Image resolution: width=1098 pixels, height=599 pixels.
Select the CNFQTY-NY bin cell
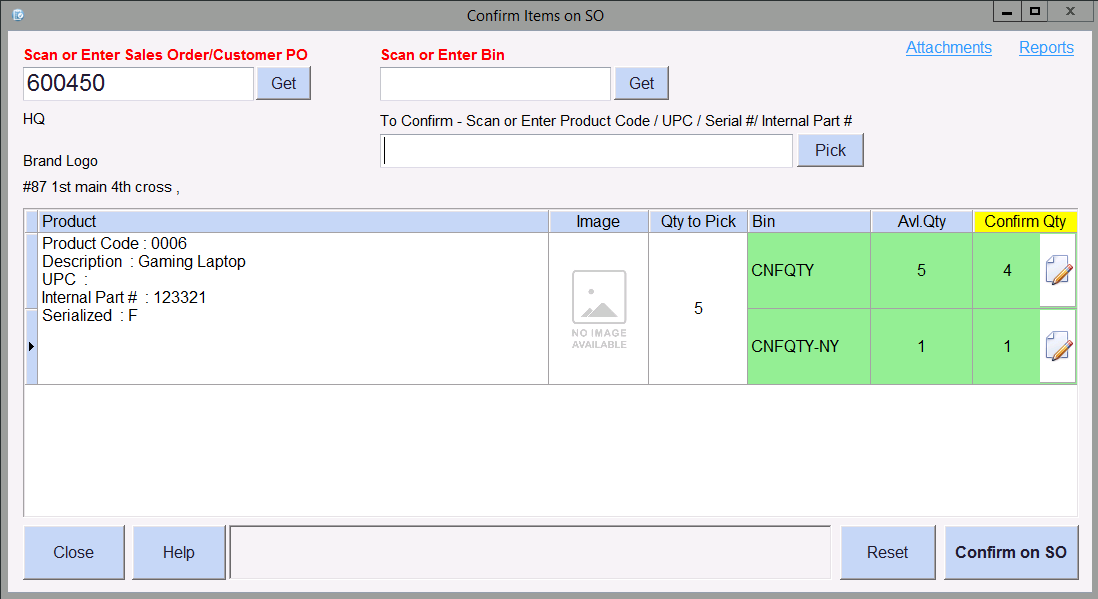(x=808, y=347)
